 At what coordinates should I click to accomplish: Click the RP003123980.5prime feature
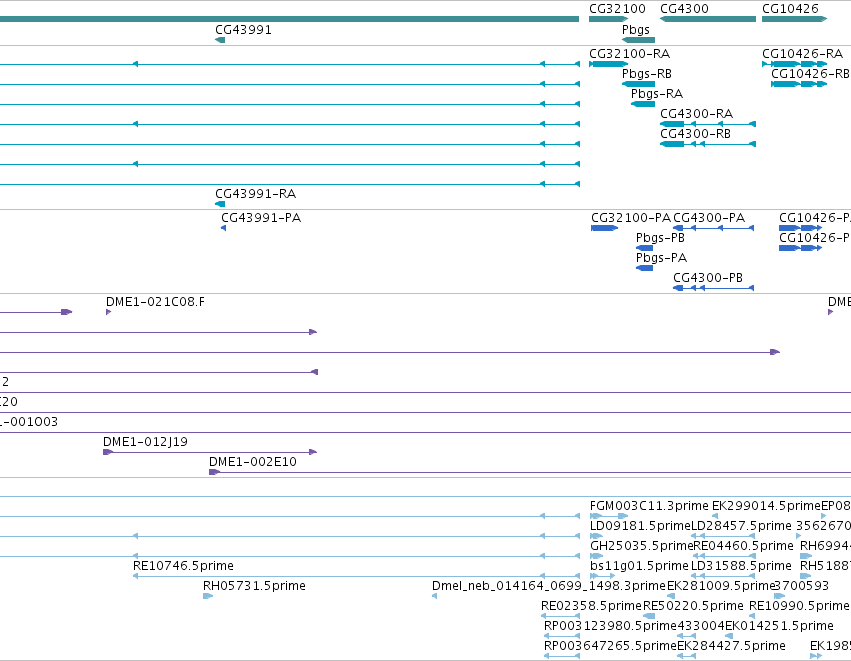coord(562,636)
